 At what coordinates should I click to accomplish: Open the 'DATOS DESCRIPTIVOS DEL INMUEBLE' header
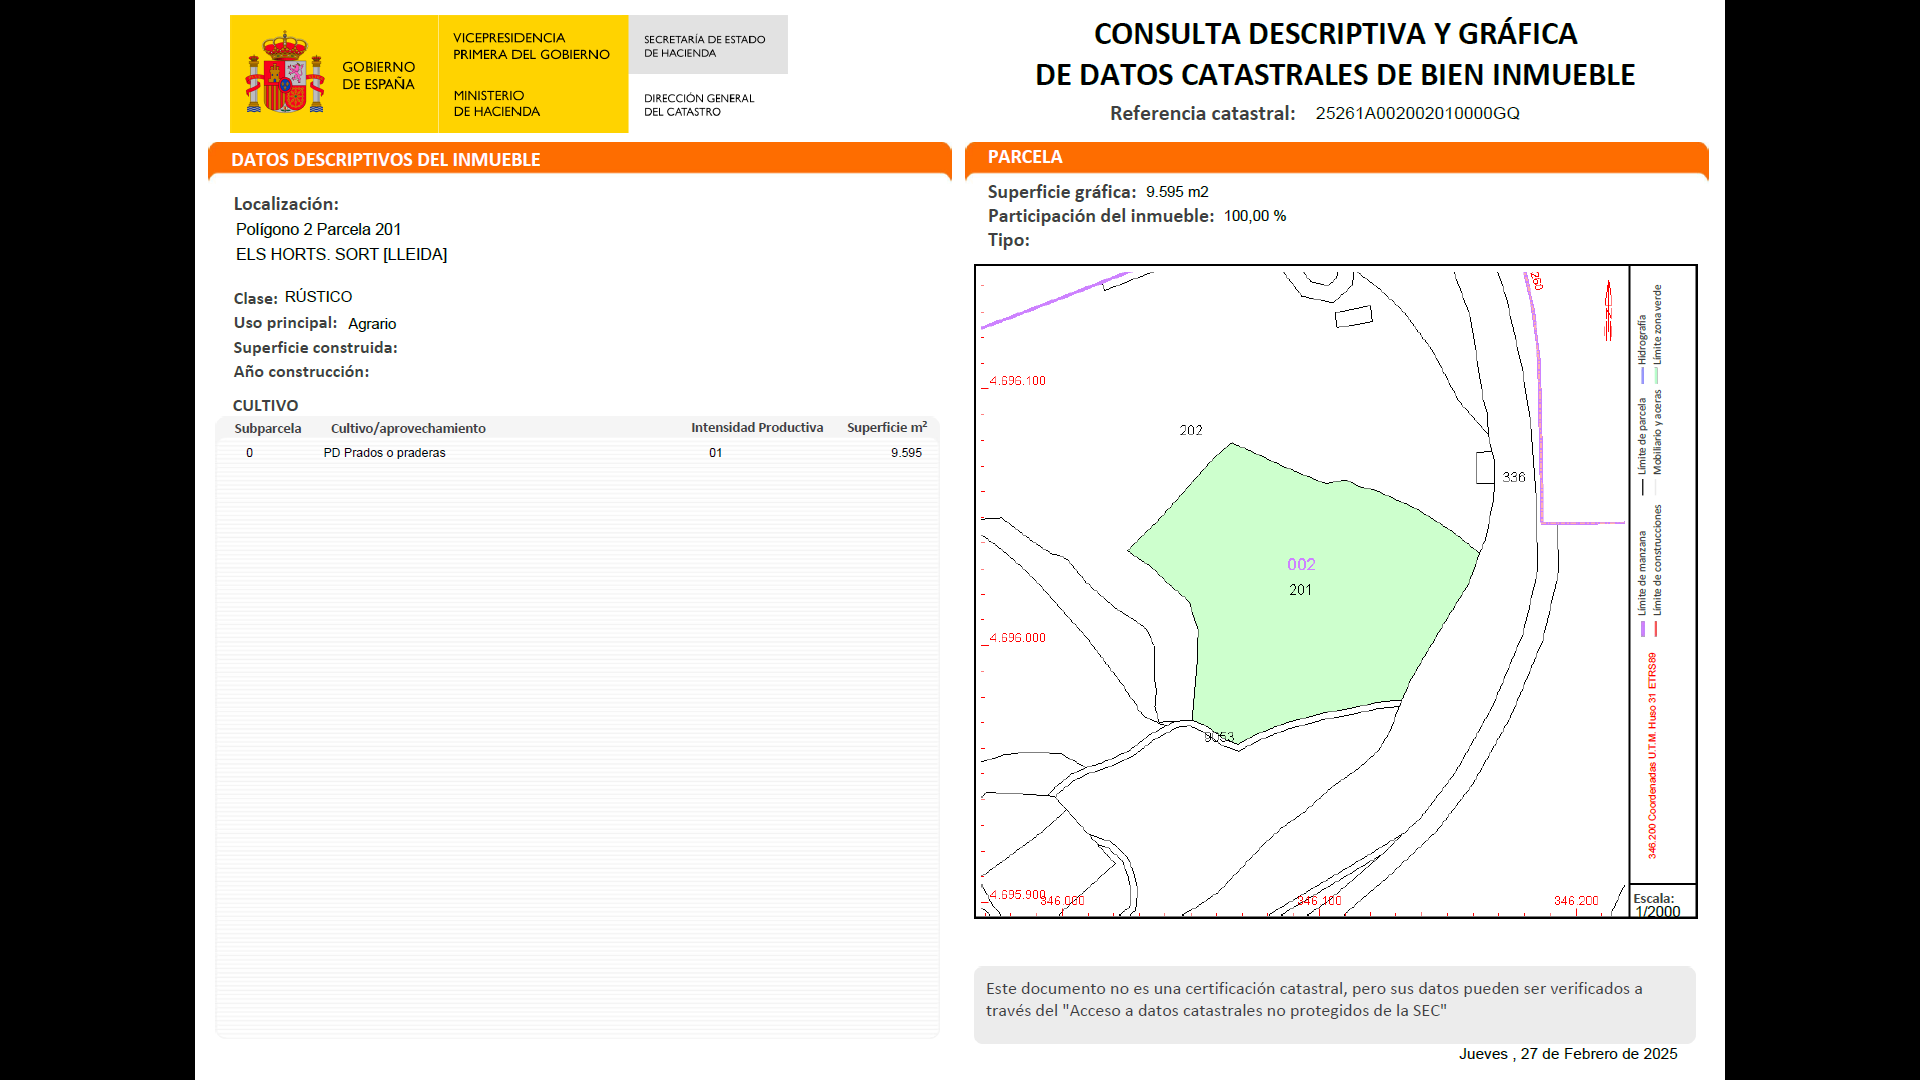(385, 160)
